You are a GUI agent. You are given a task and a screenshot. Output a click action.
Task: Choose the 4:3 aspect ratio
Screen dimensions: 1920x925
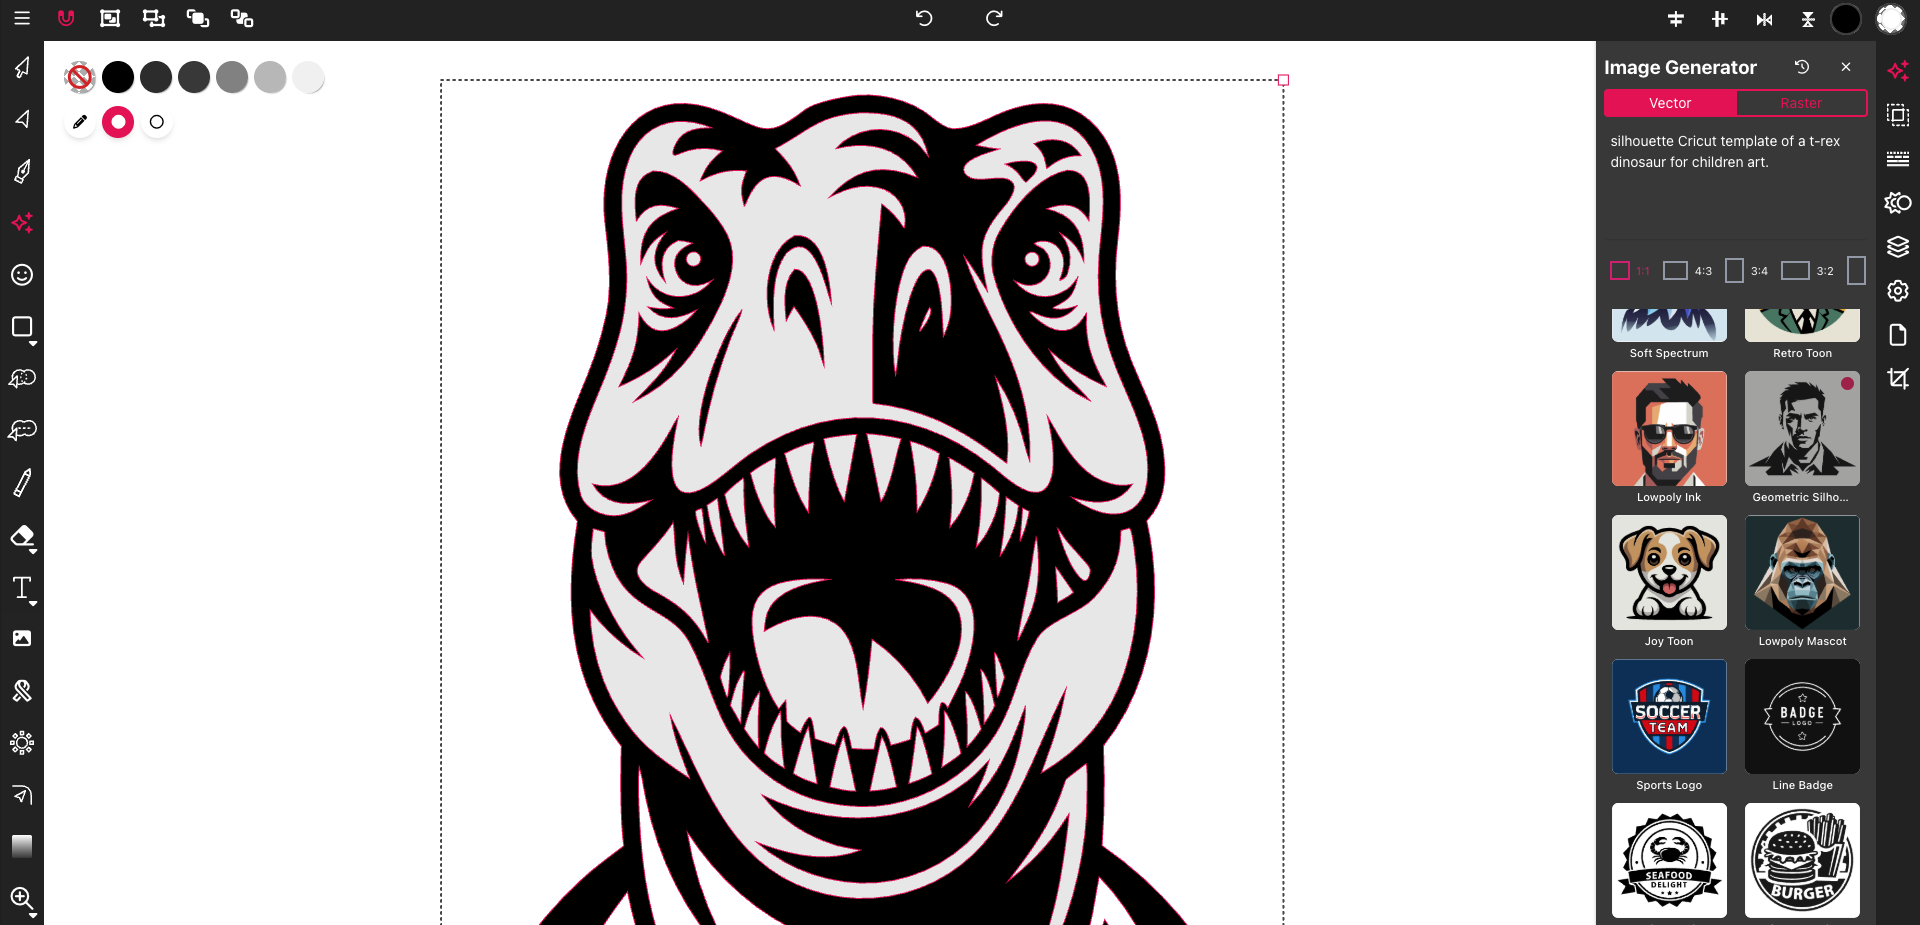click(x=1676, y=271)
